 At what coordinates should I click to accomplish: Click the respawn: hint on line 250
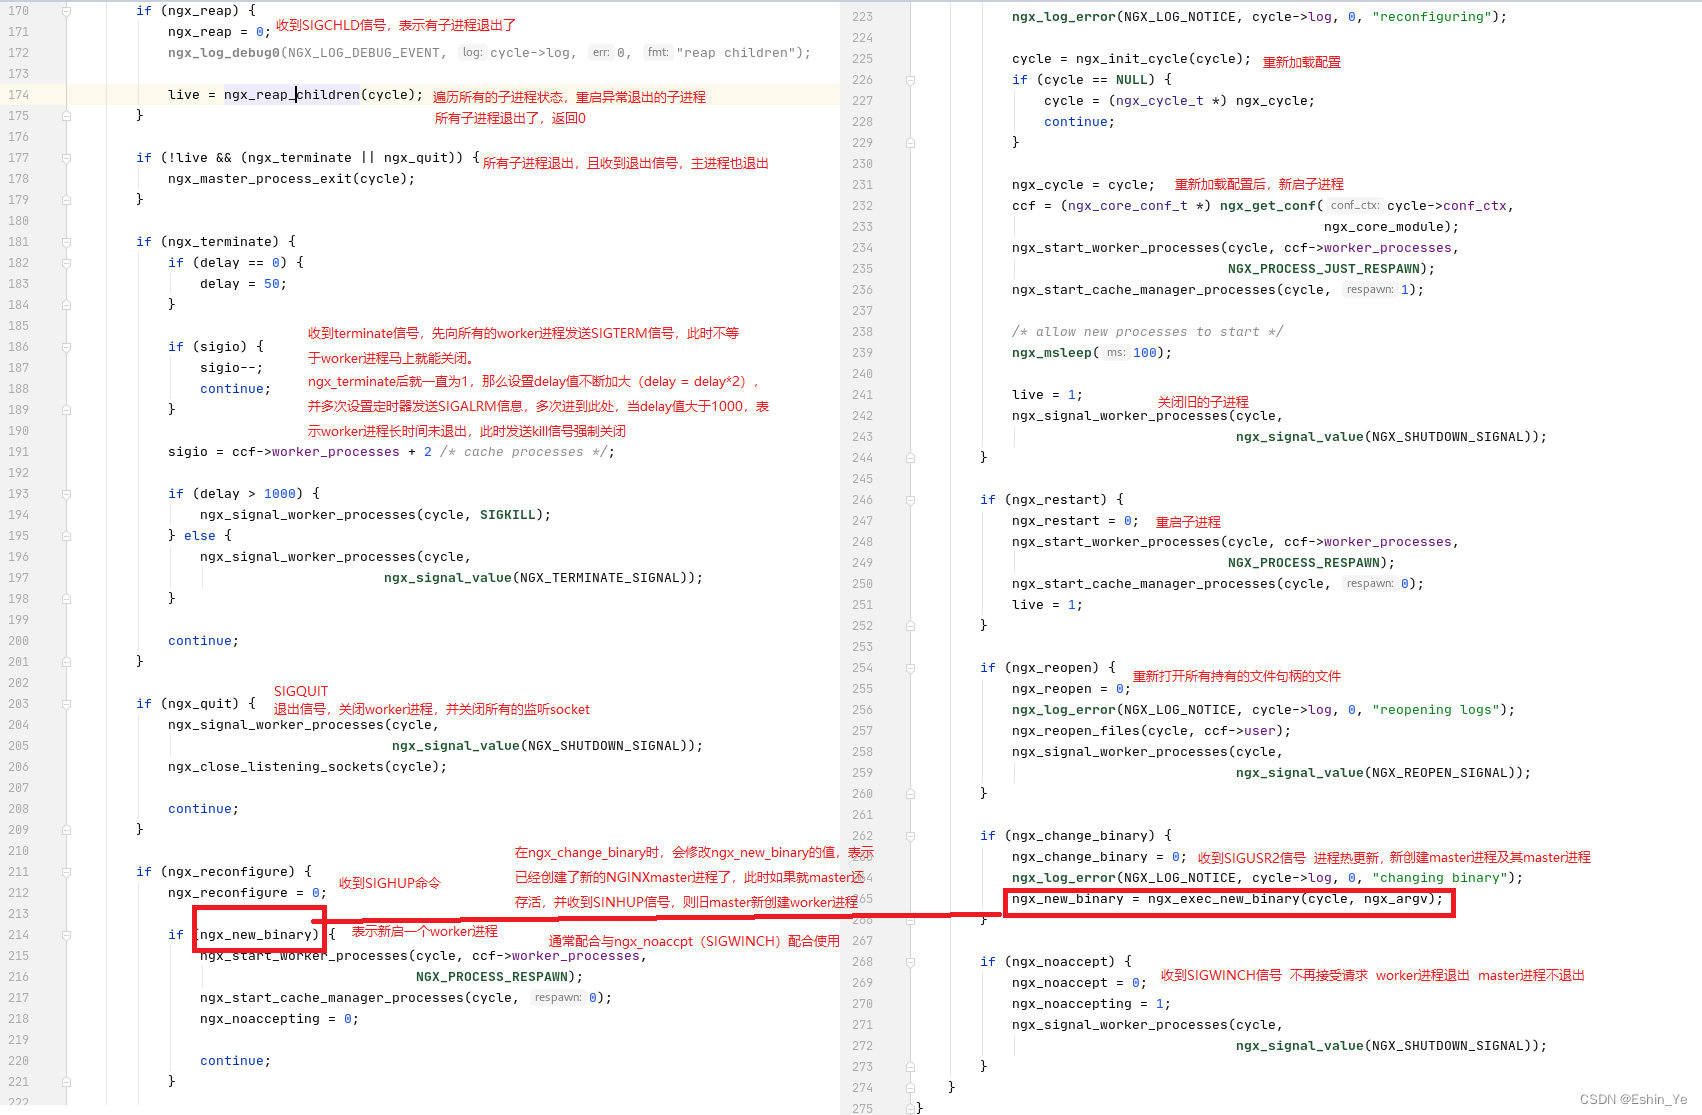pyautogui.click(x=1369, y=584)
